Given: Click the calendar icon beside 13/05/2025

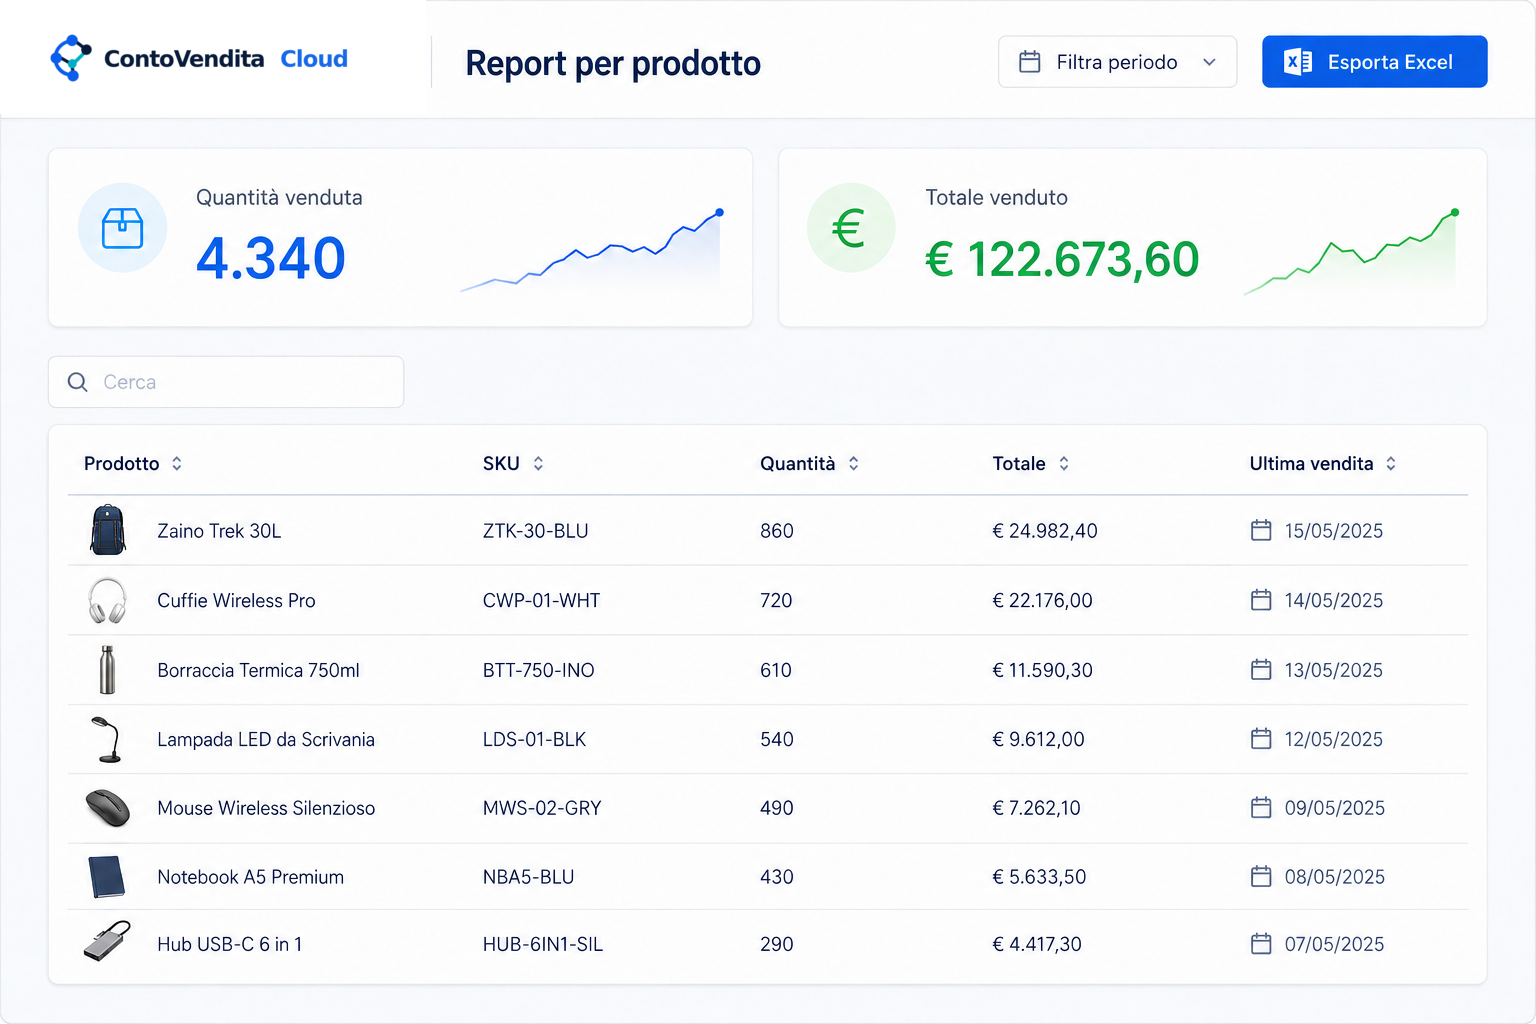Looking at the screenshot, I should coord(1261,669).
